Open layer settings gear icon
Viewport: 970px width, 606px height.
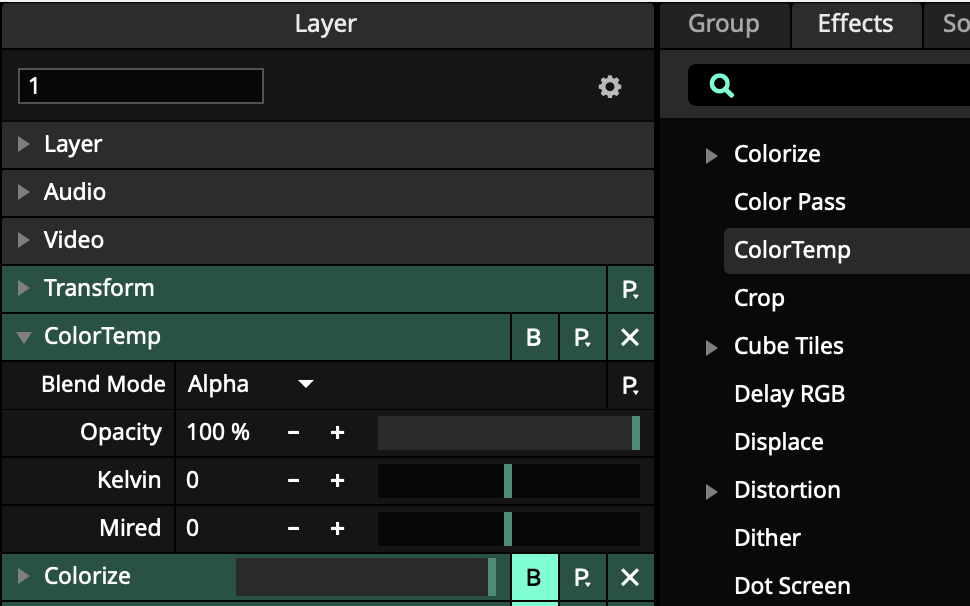tap(610, 87)
